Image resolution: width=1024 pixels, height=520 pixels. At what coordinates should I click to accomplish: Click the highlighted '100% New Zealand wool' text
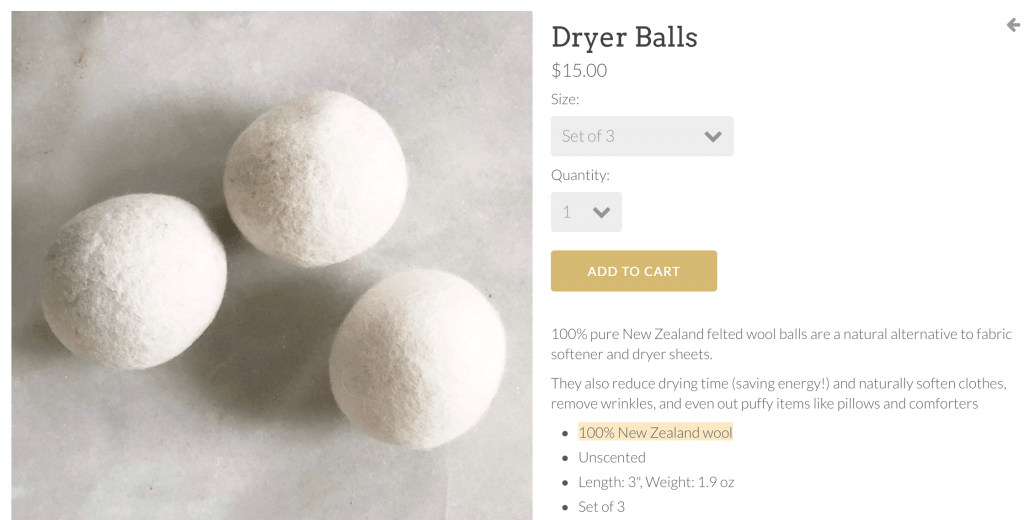[655, 432]
